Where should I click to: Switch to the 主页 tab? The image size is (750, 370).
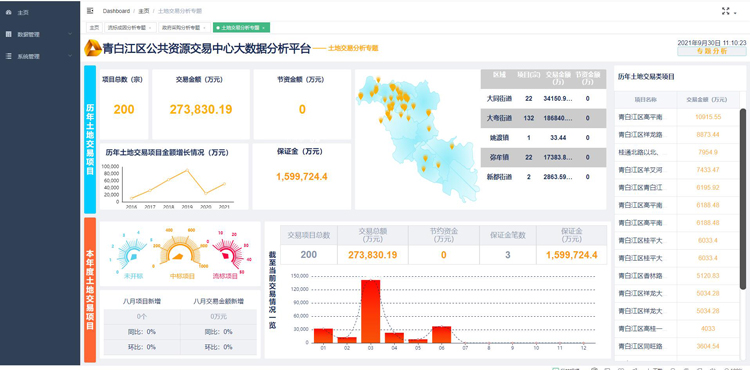point(94,28)
